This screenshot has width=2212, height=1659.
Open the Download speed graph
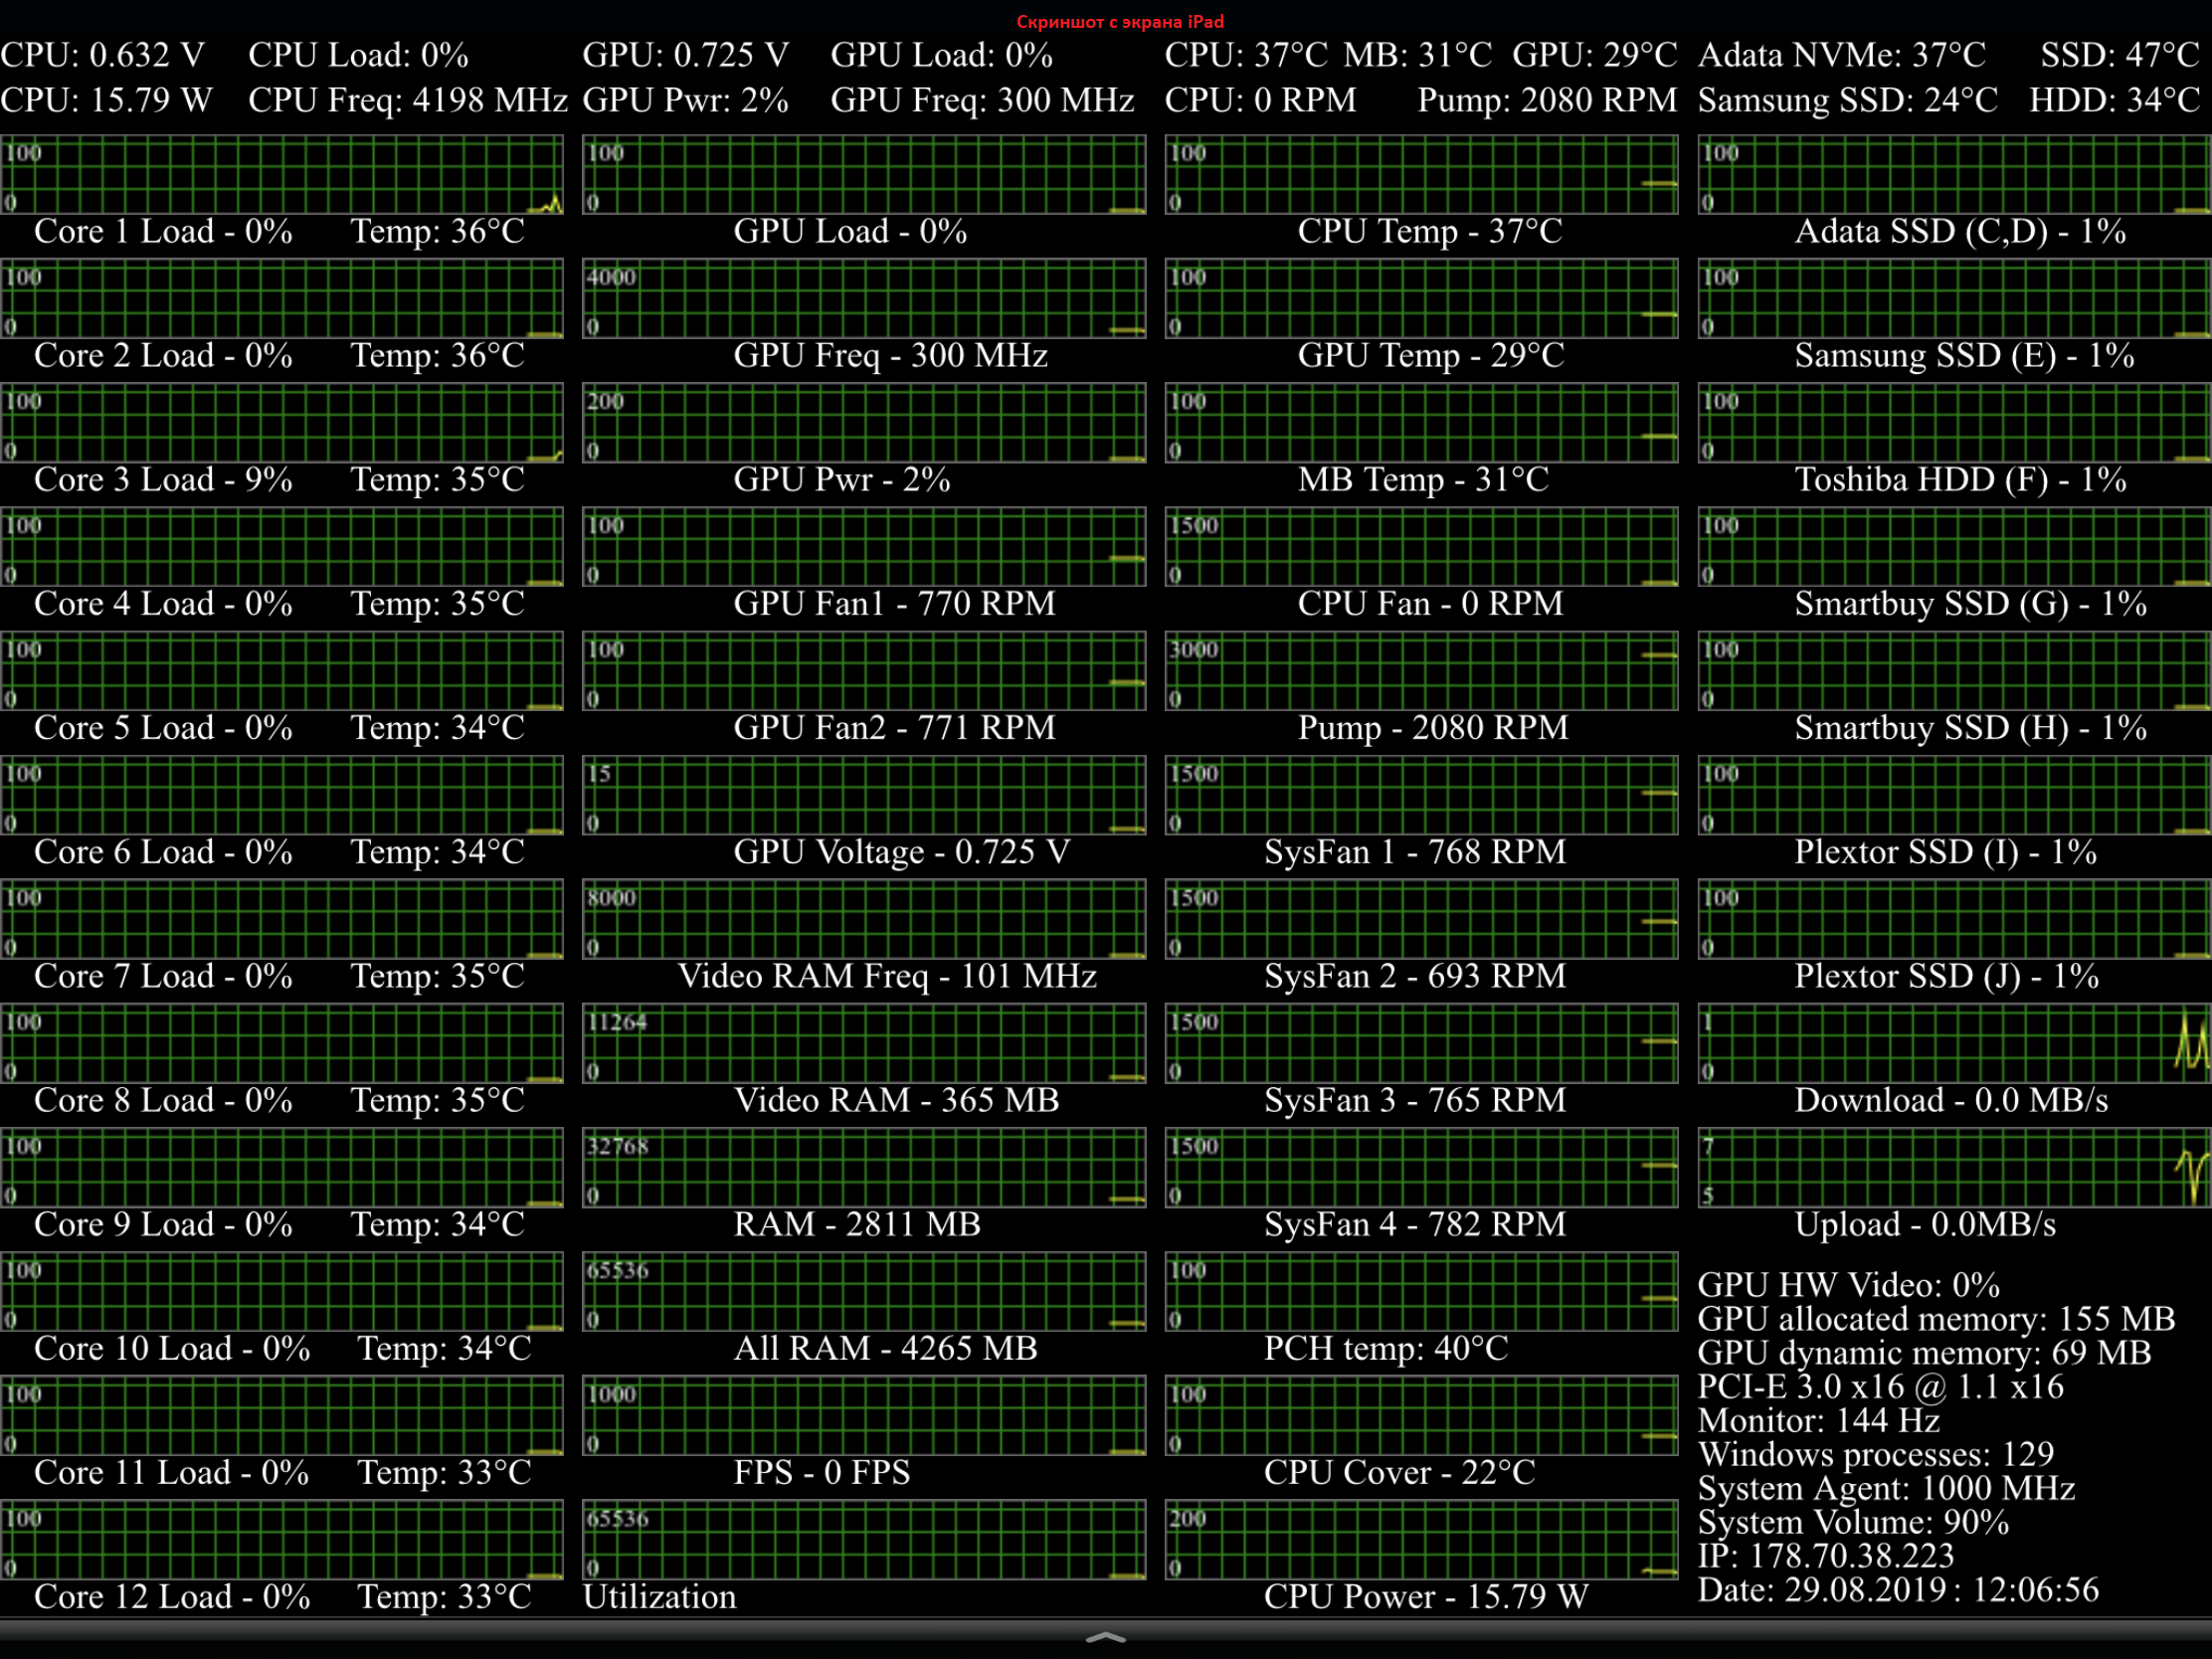coord(1954,1044)
